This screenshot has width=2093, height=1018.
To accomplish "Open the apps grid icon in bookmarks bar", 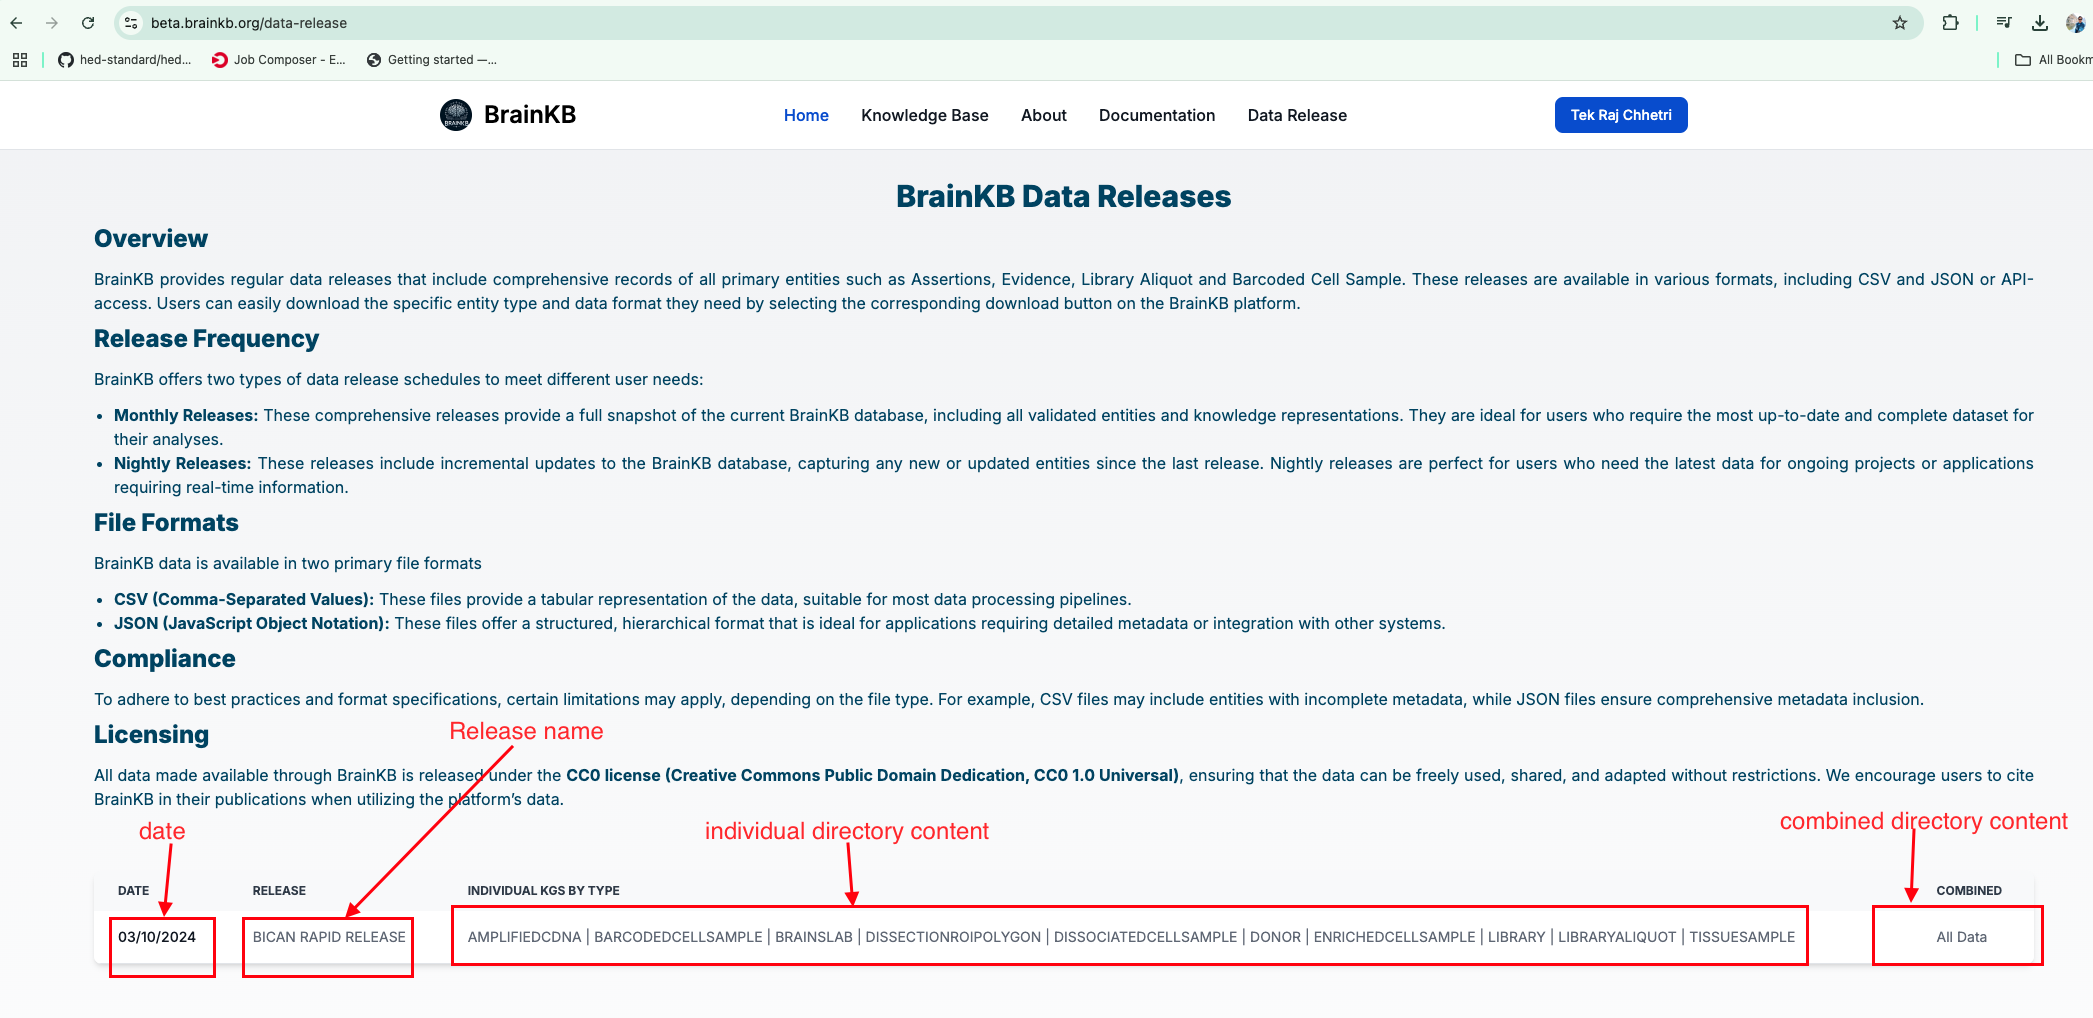I will 20,60.
